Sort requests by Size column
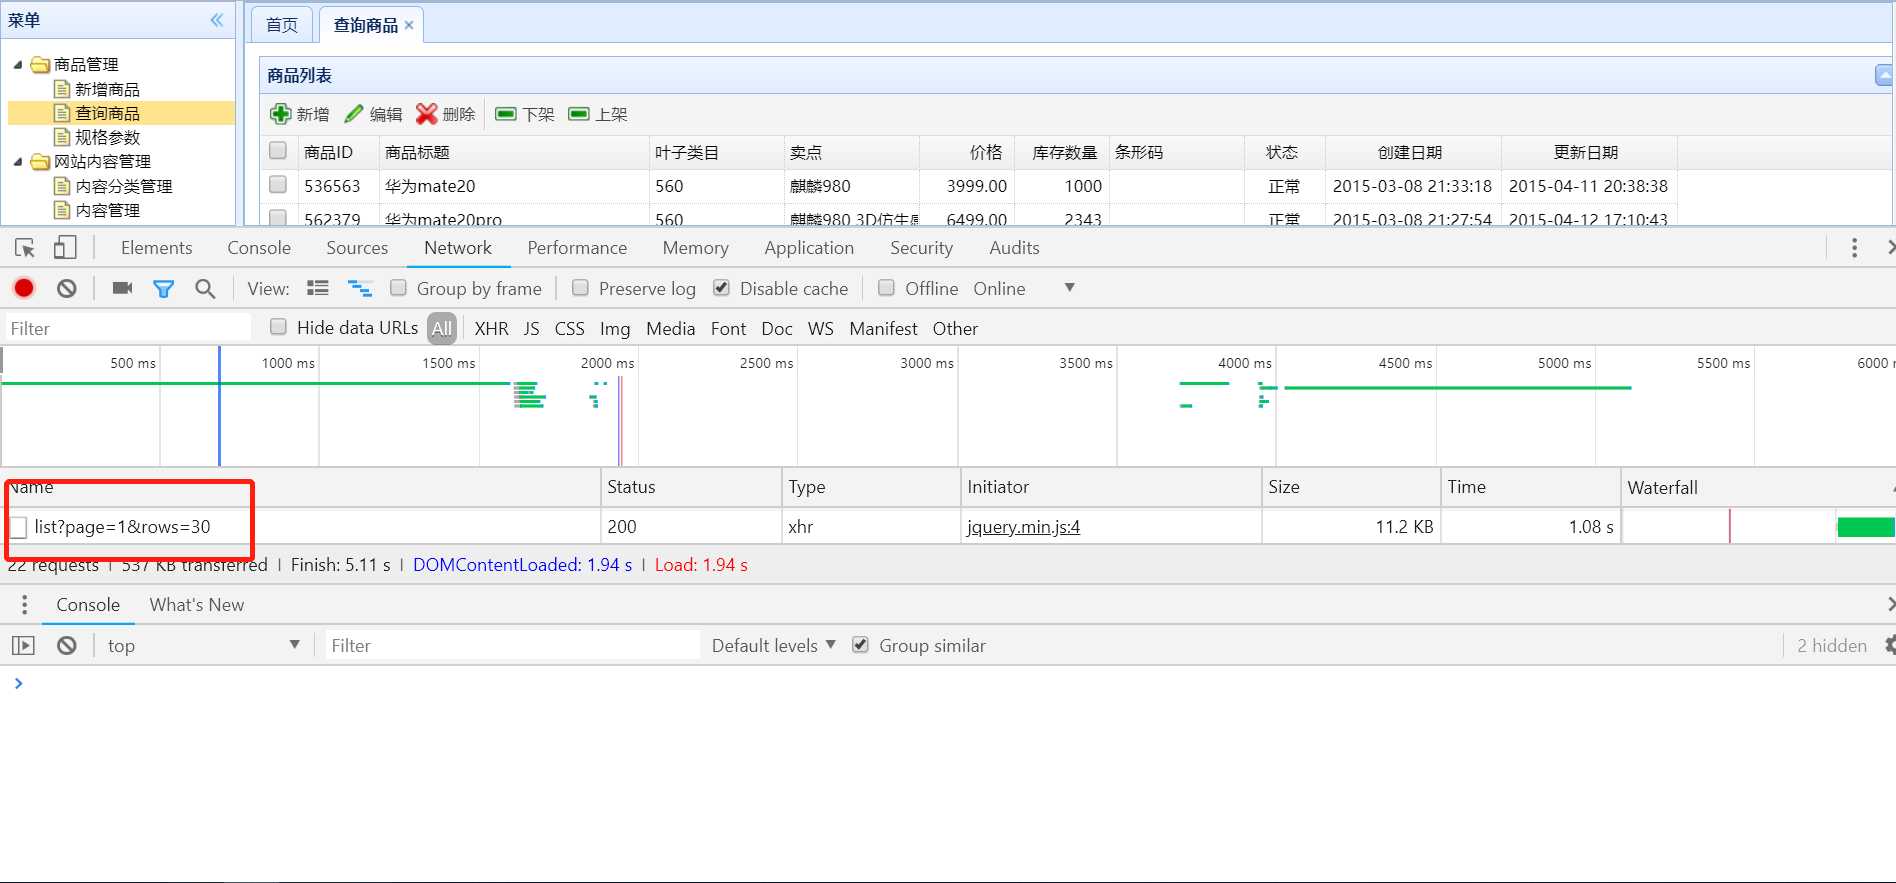 pos(1350,487)
